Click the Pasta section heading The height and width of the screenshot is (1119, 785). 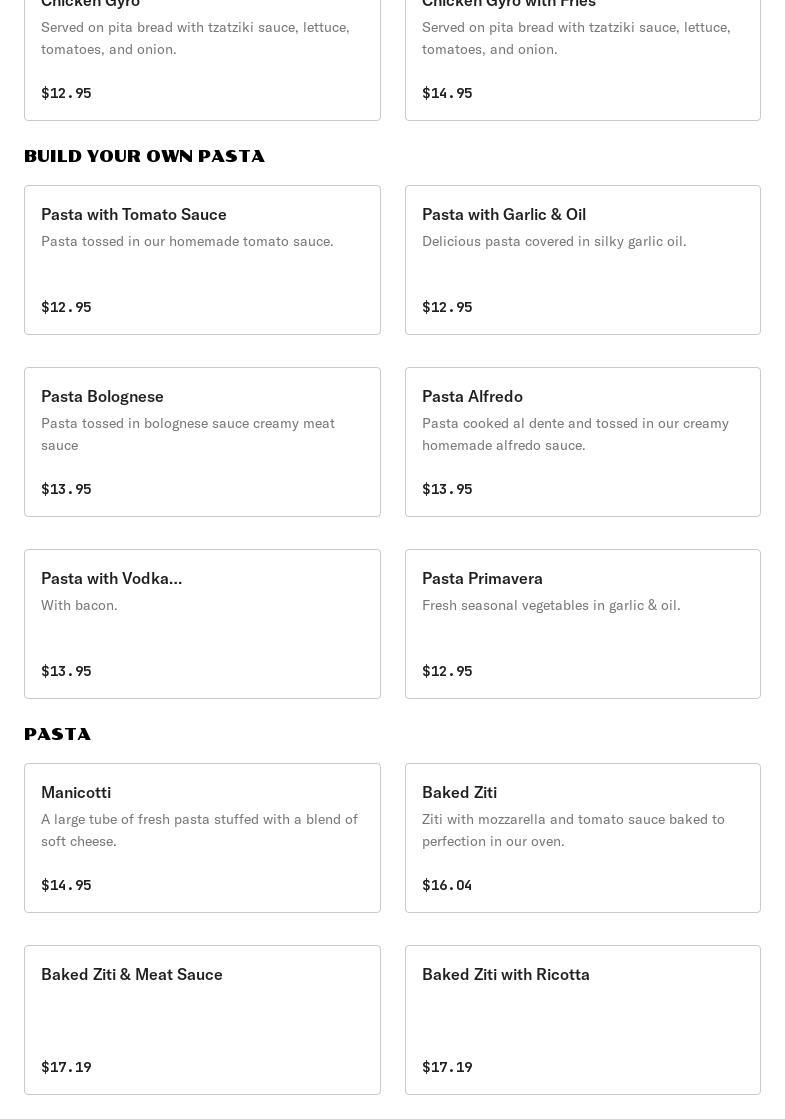[x=57, y=734]
